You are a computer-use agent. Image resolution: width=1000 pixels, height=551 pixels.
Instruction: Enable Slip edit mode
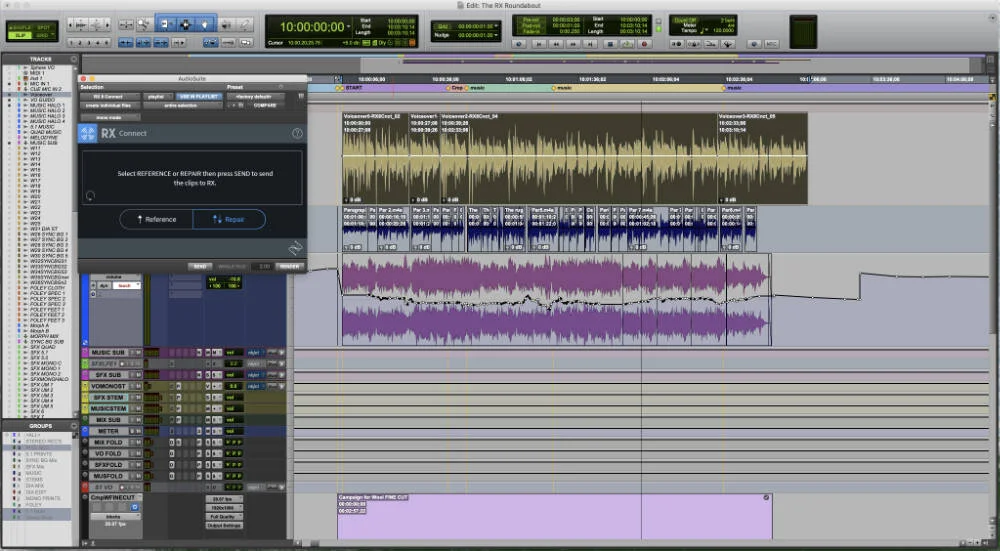pyautogui.click(x=20, y=35)
